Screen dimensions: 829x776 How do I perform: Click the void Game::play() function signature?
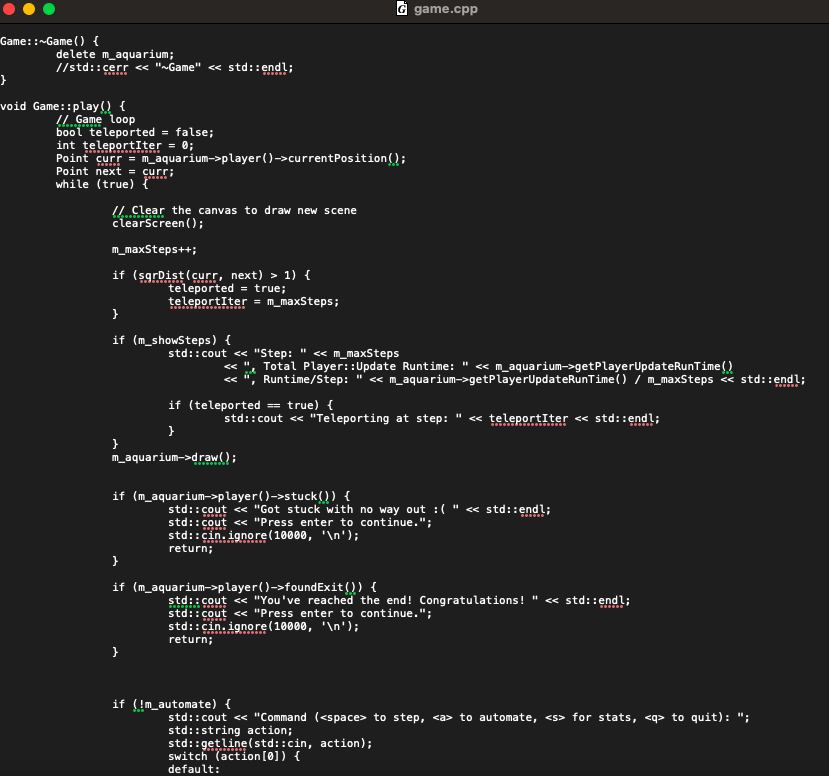pyautogui.click(x=60, y=105)
